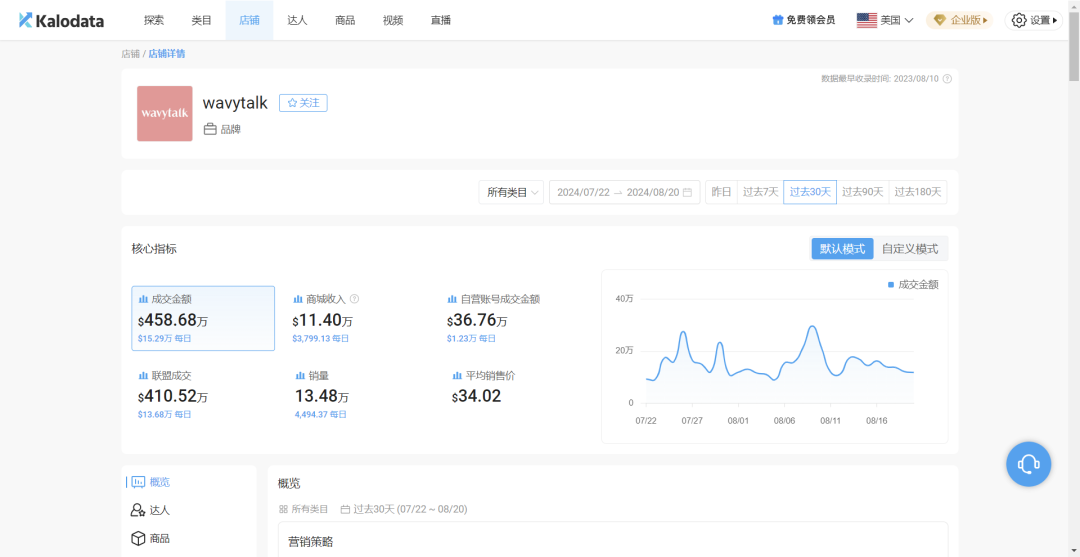
Task: Click the diamond icon for 企业版
Action: 939,21
